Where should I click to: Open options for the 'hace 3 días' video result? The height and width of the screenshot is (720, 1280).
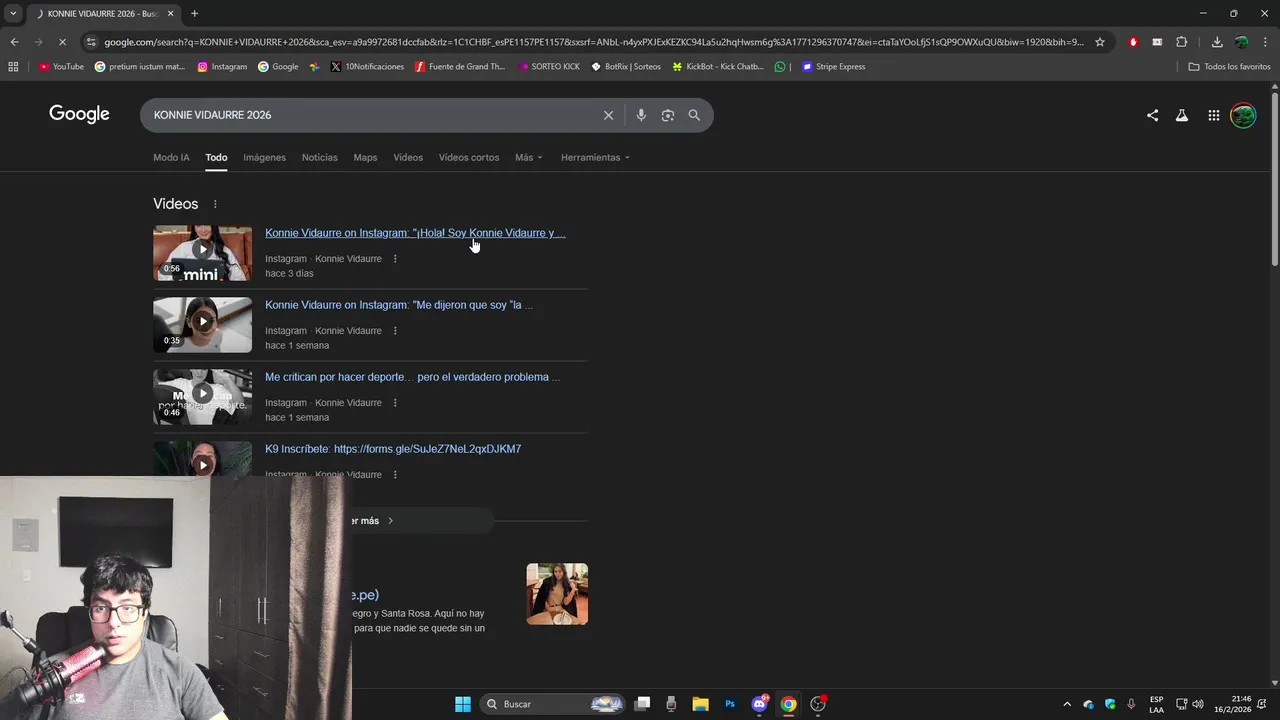395,259
